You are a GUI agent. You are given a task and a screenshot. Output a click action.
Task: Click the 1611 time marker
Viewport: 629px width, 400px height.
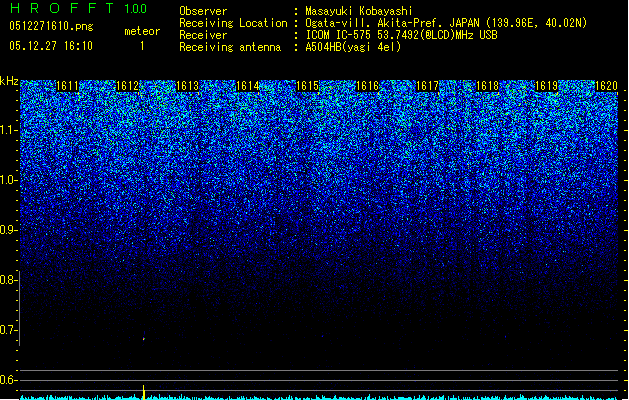(x=67, y=86)
